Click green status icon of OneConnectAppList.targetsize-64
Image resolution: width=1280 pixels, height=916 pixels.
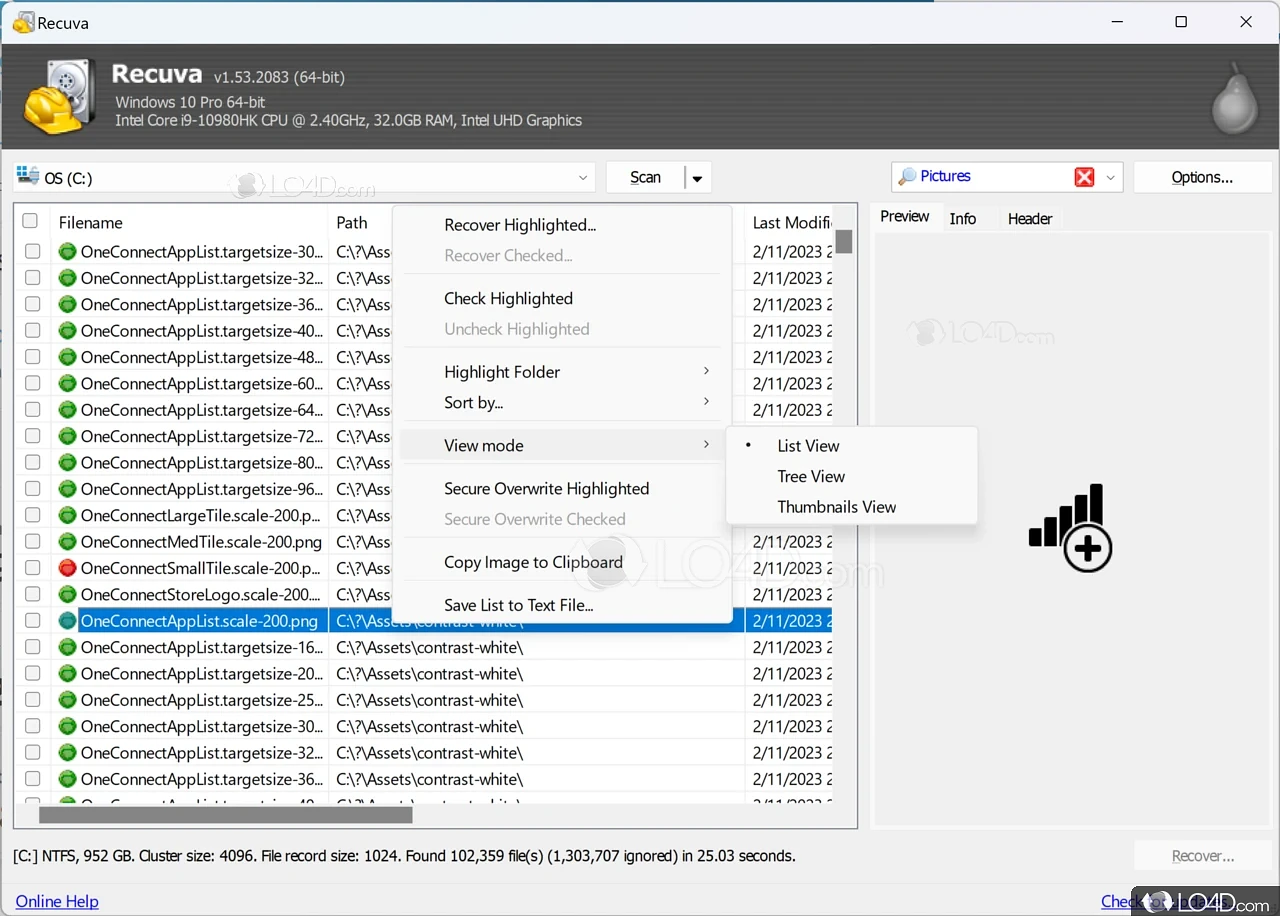(68, 410)
